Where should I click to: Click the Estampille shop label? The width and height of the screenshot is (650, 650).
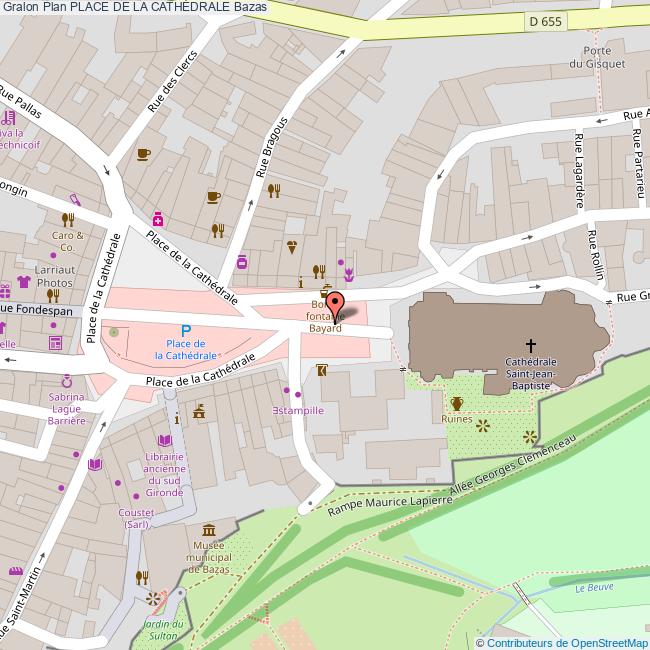click(x=298, y=410)
